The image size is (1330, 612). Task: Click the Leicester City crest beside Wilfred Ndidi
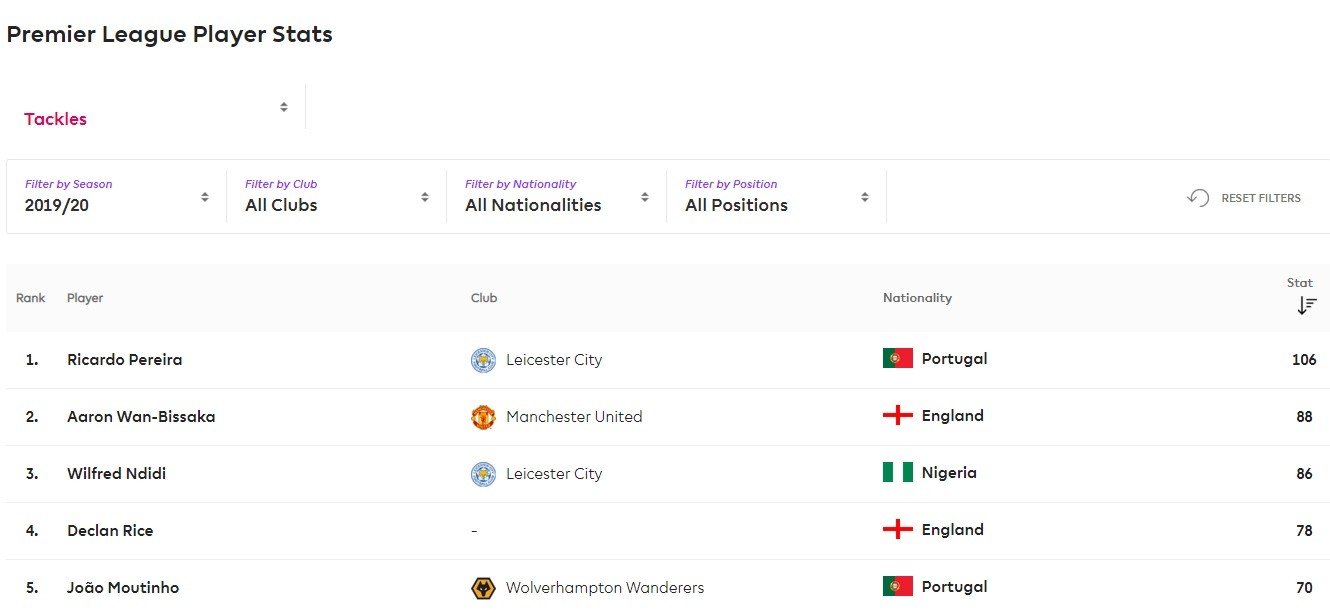click(483, 474)
